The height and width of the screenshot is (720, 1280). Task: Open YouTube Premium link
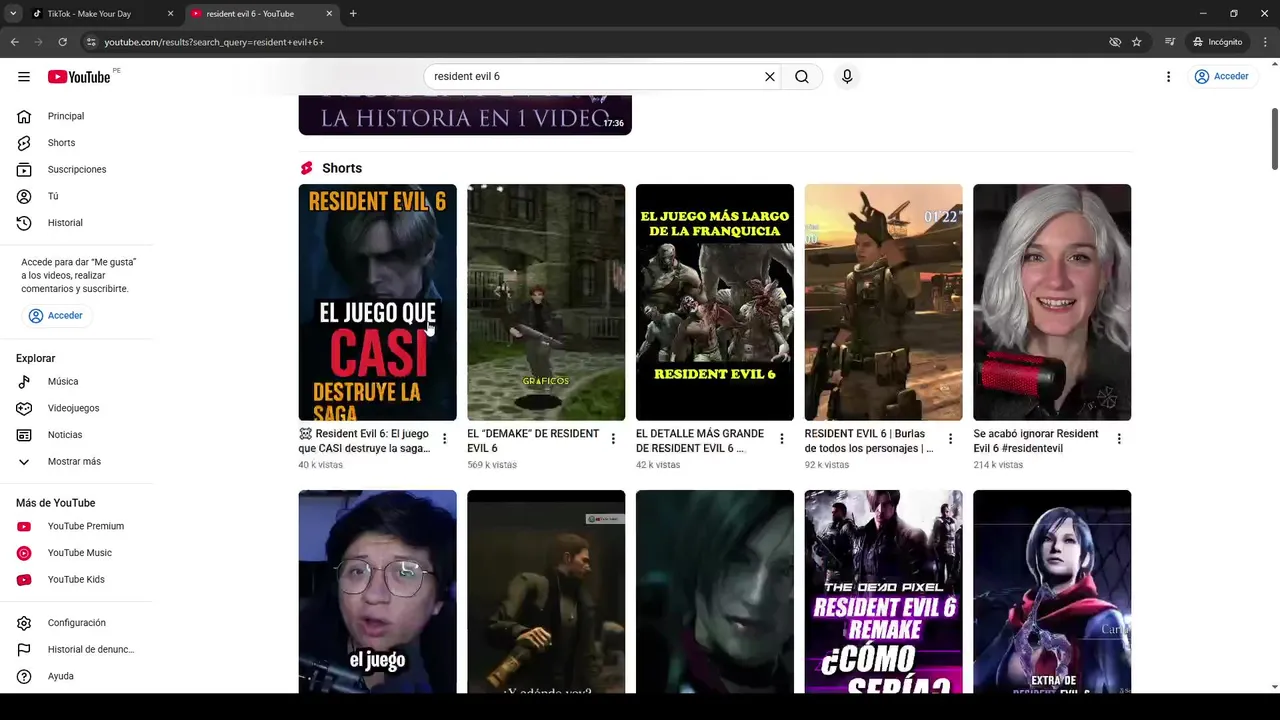click(x=77, y=526)
